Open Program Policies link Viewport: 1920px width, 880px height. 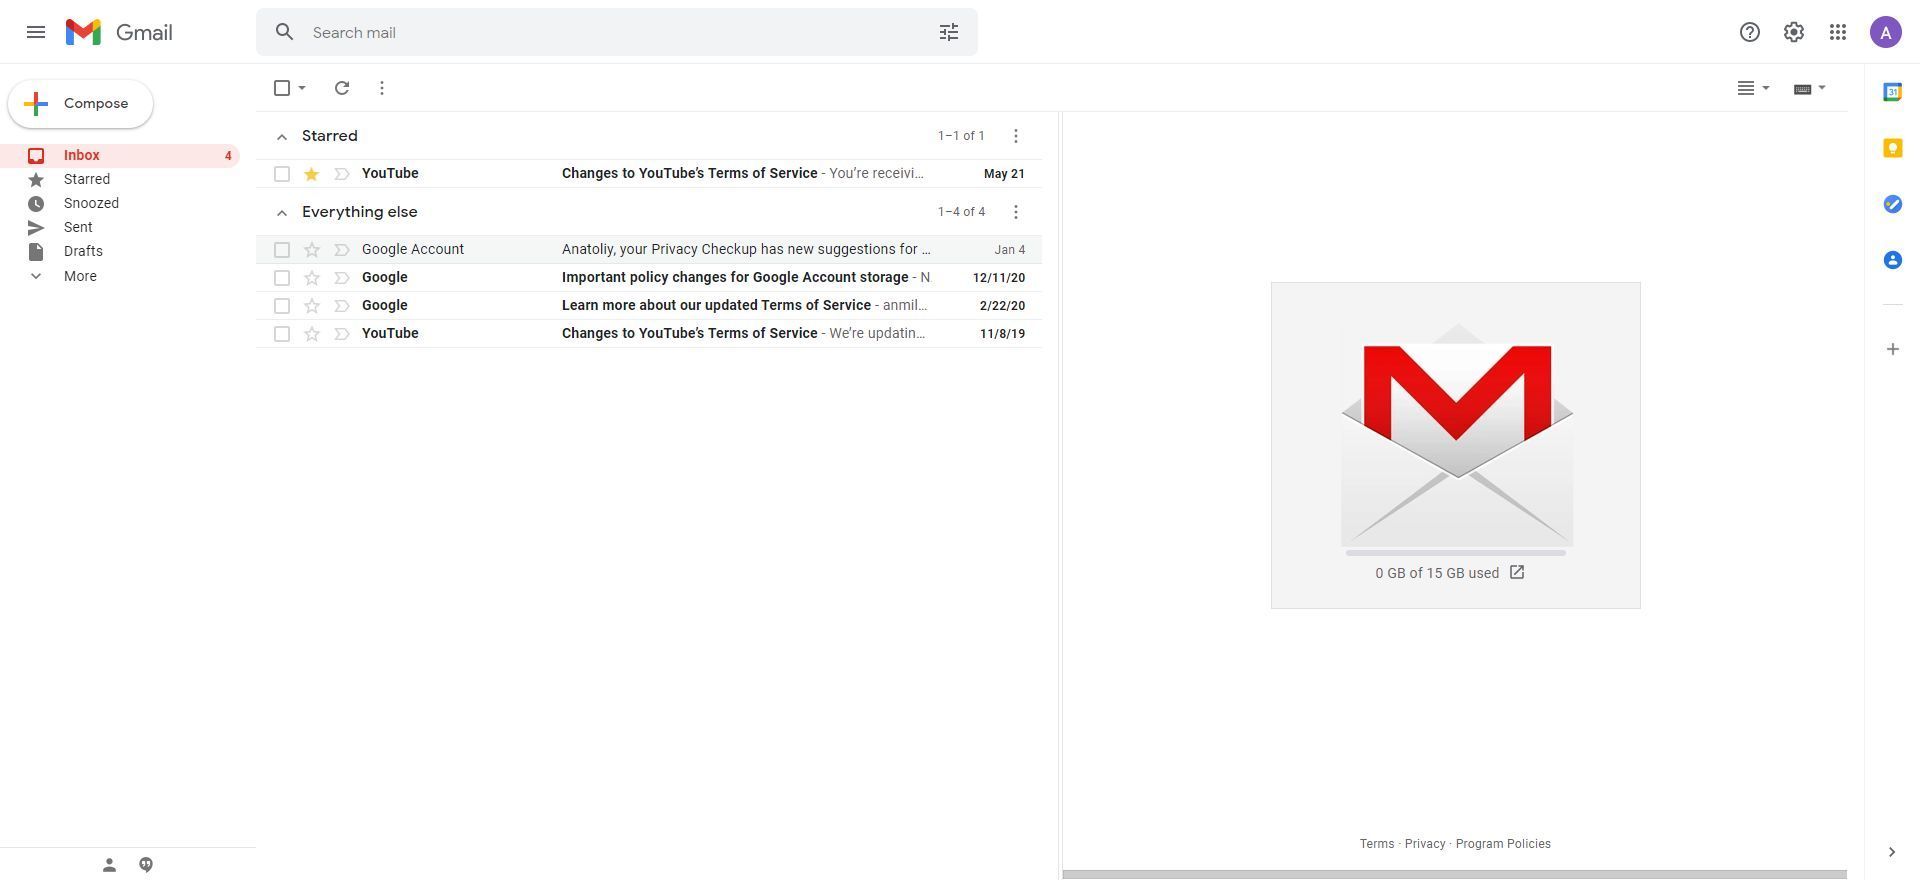coord(1503,844)
